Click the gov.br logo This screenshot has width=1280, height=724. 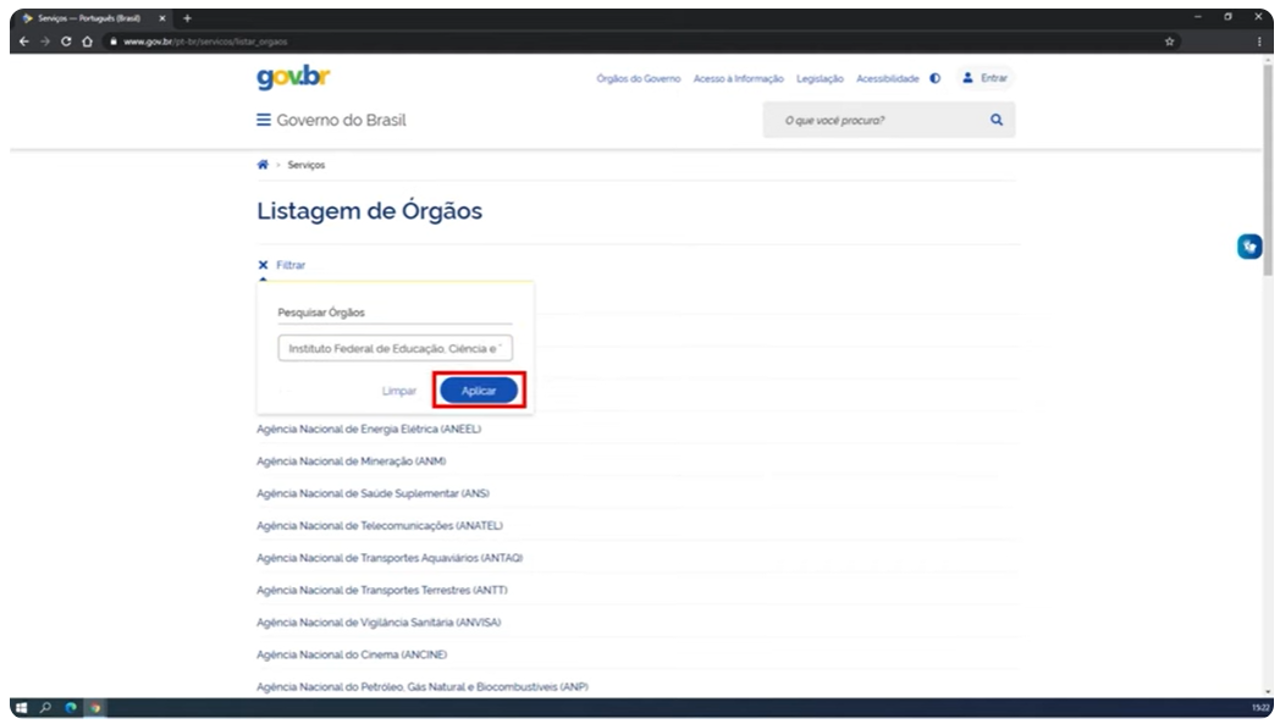click(293, 78)
